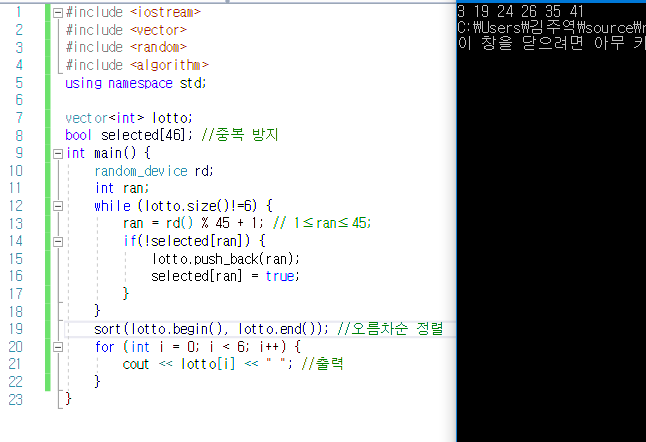Click 'ran = rd() % 45 + 1;' statement

tap(193, 223)
